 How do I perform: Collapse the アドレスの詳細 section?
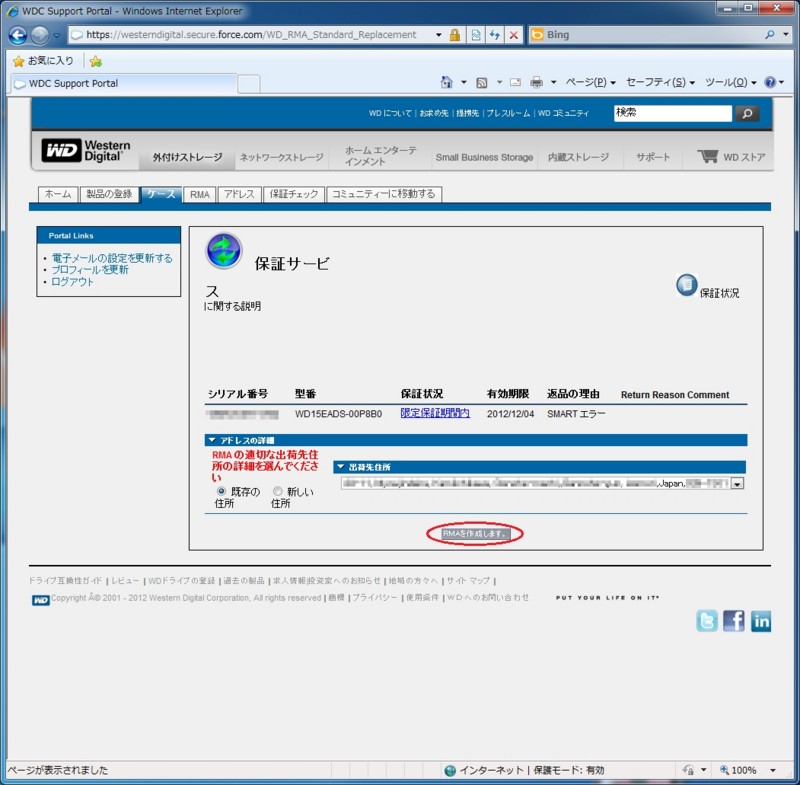pyautogui.click(x=212, y=440)
